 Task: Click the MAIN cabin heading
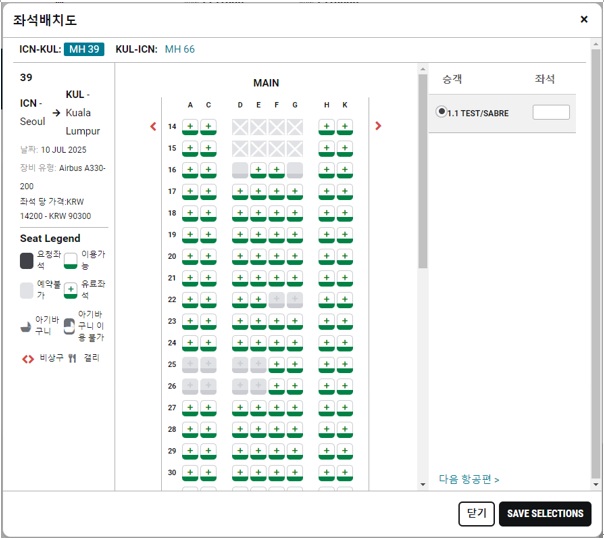click(x=266, y=83)
